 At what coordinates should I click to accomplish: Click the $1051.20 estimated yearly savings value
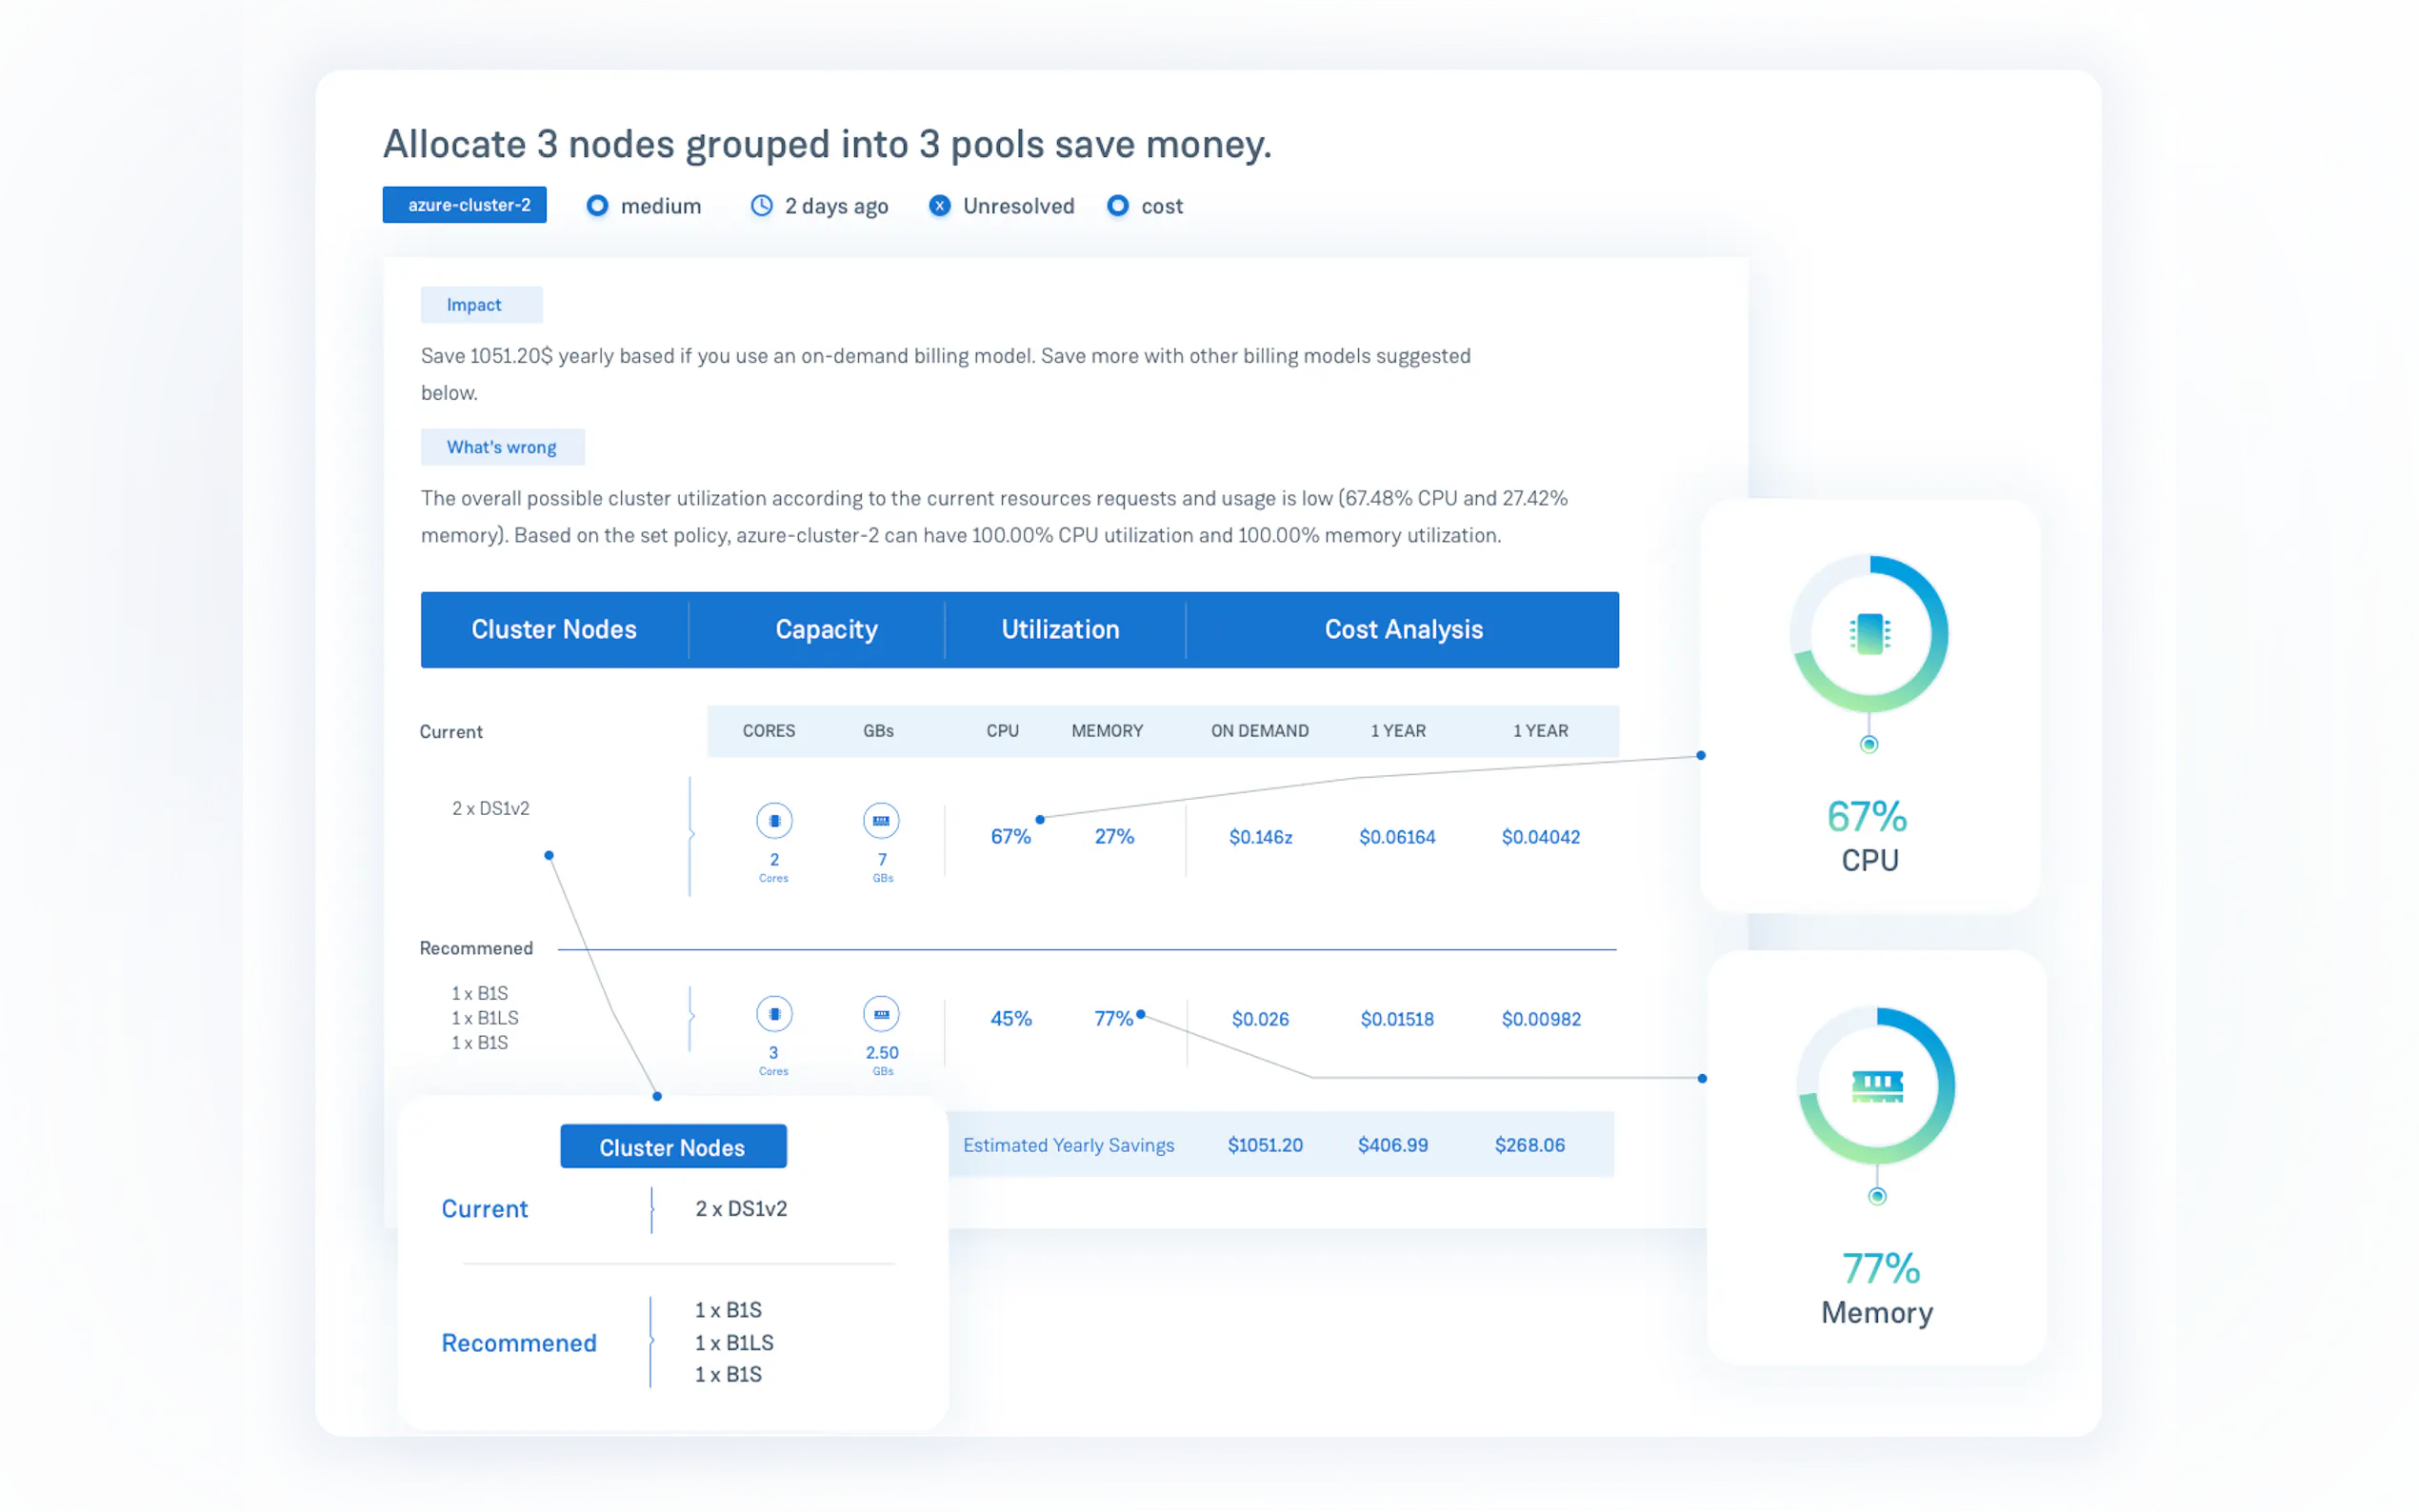tap(1265, 1145)
